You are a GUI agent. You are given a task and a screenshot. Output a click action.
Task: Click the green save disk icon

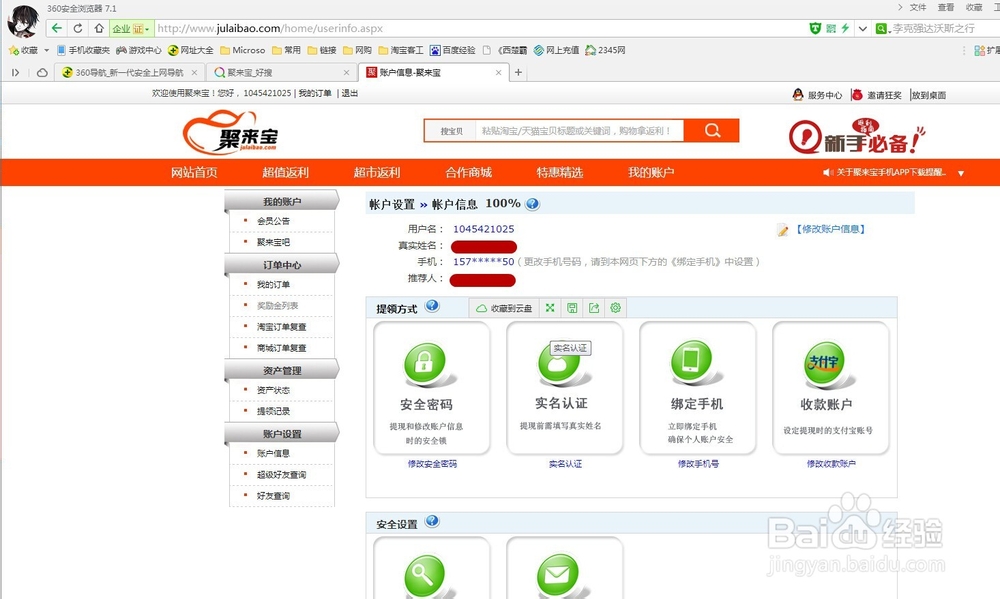pyautogui.click(x=571, y=308)
